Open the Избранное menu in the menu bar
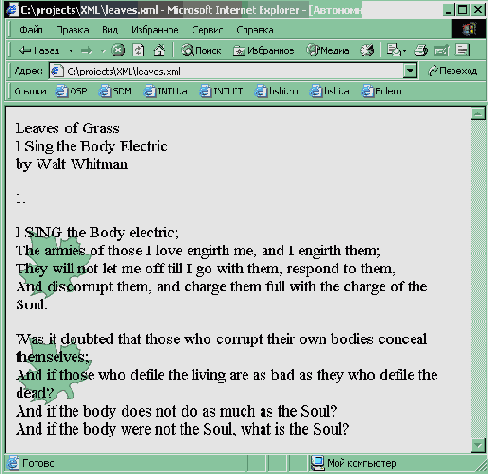 tap(155, 30)
